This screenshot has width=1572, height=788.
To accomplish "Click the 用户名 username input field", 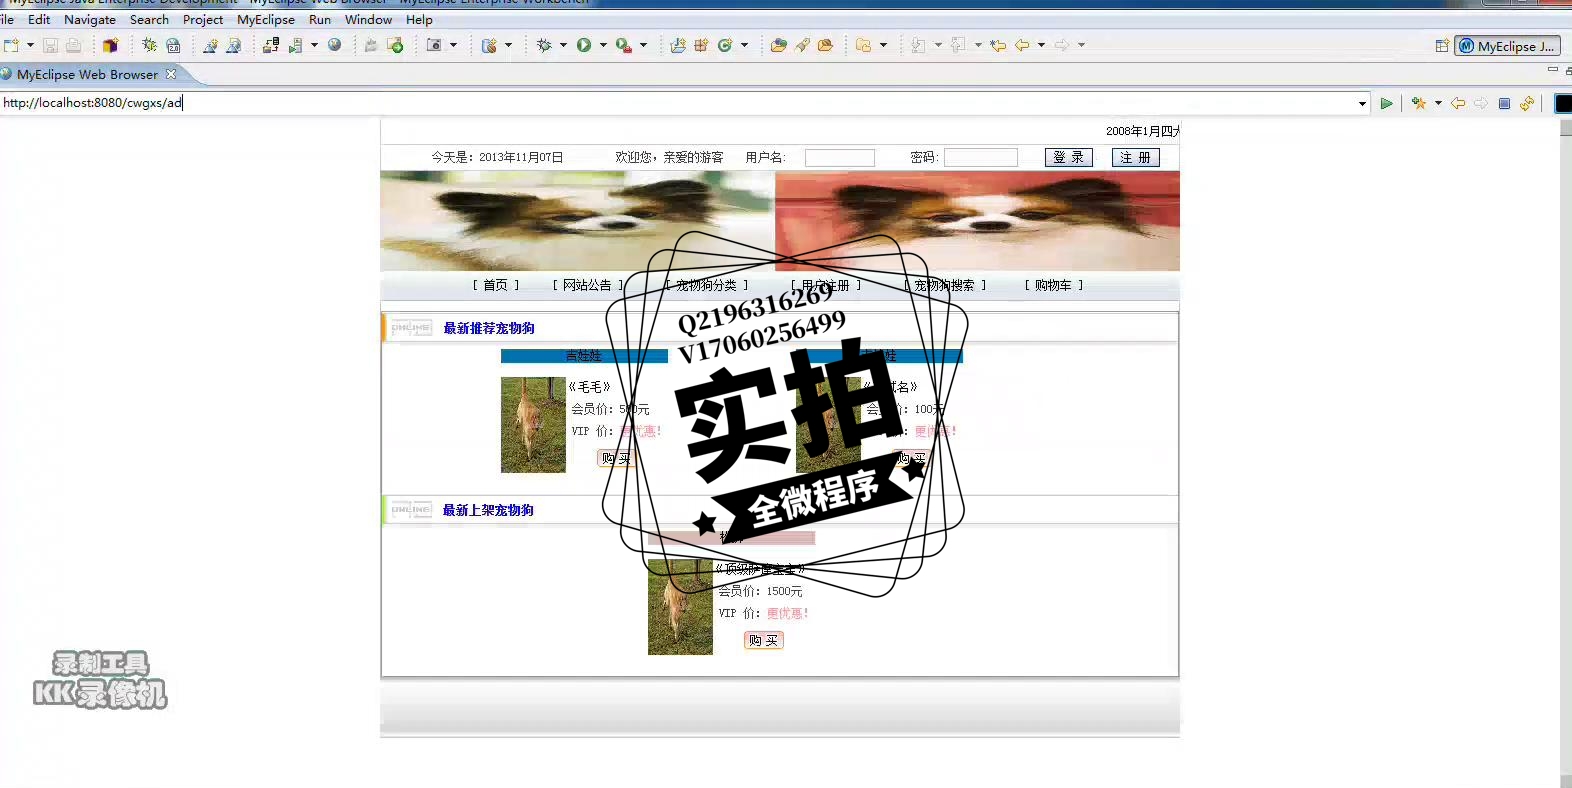I will click(840, 158).
